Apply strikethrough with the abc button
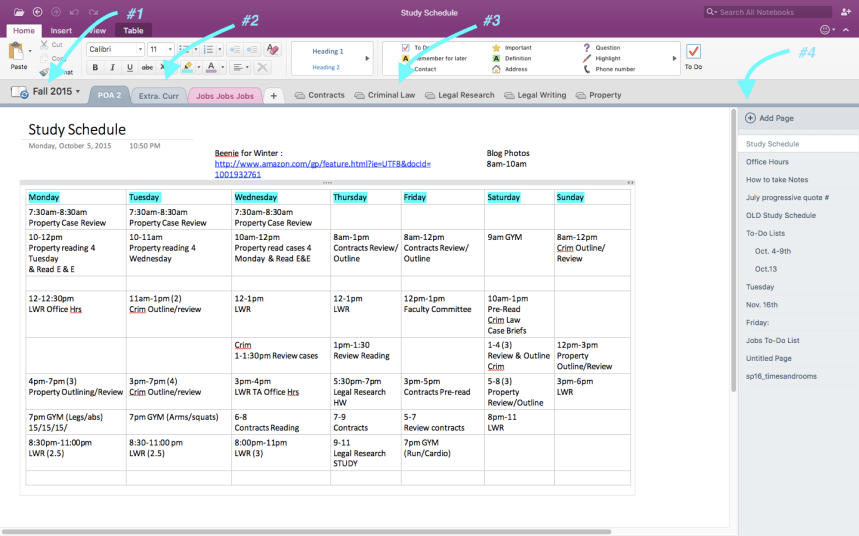Image resolution: width=859 pixels, height=536 pixels. [x=147, y=67]
